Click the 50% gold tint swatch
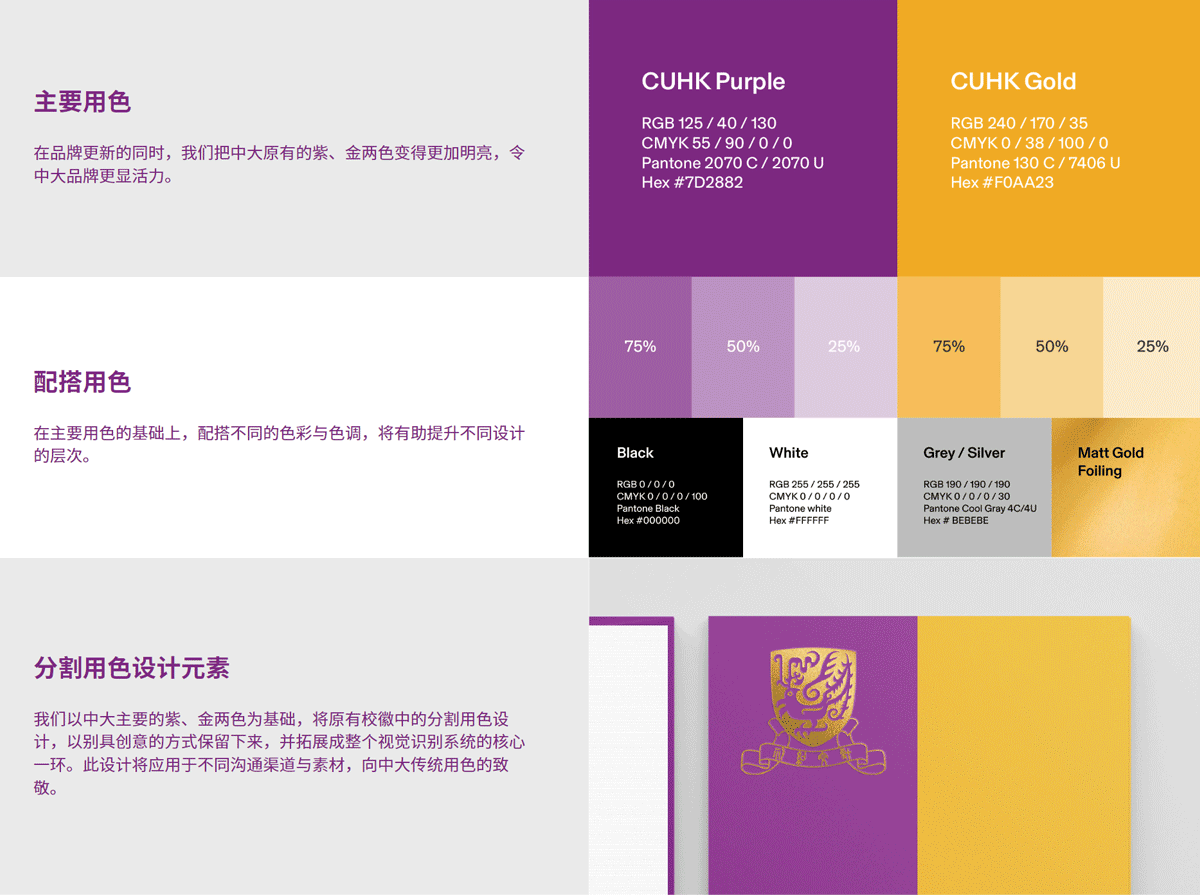Image resolution: width=1200 pixels, height=895 pixels. point(1051,346)
